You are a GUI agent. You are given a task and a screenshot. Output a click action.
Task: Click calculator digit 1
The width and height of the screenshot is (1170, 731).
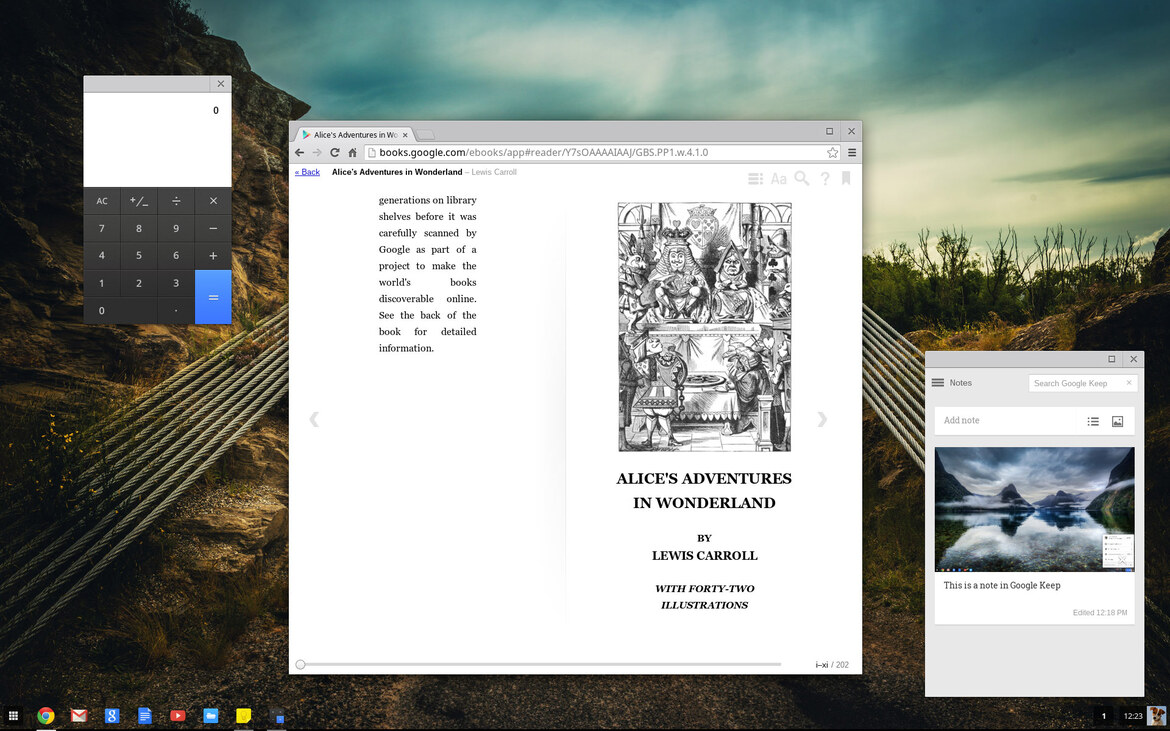click(101, 283)
